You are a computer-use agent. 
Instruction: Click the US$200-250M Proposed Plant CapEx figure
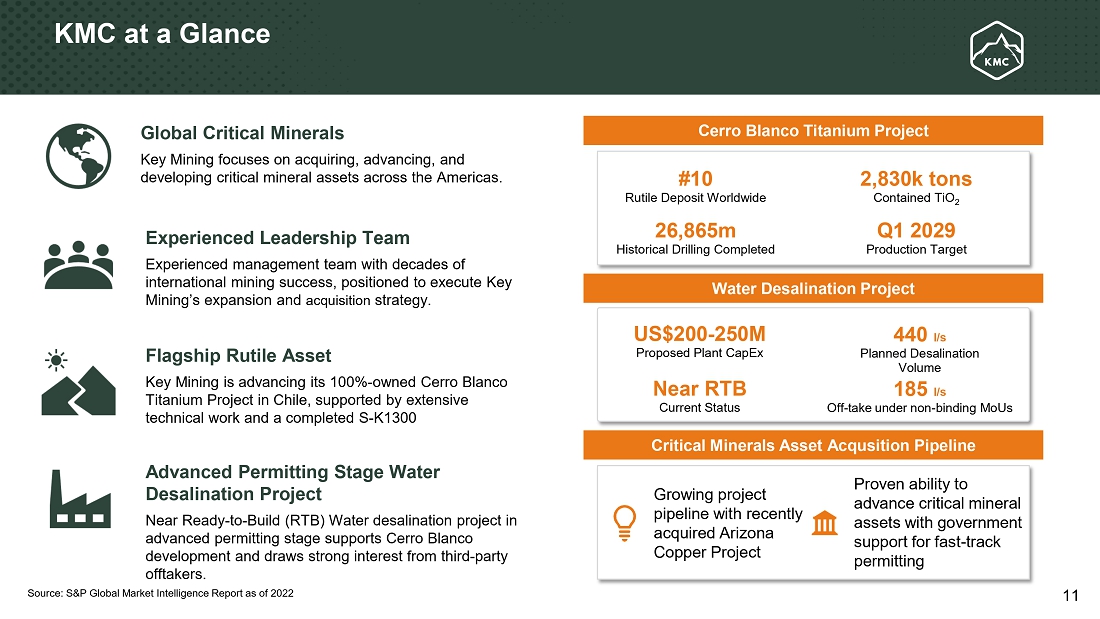click(x=699, y=334)
